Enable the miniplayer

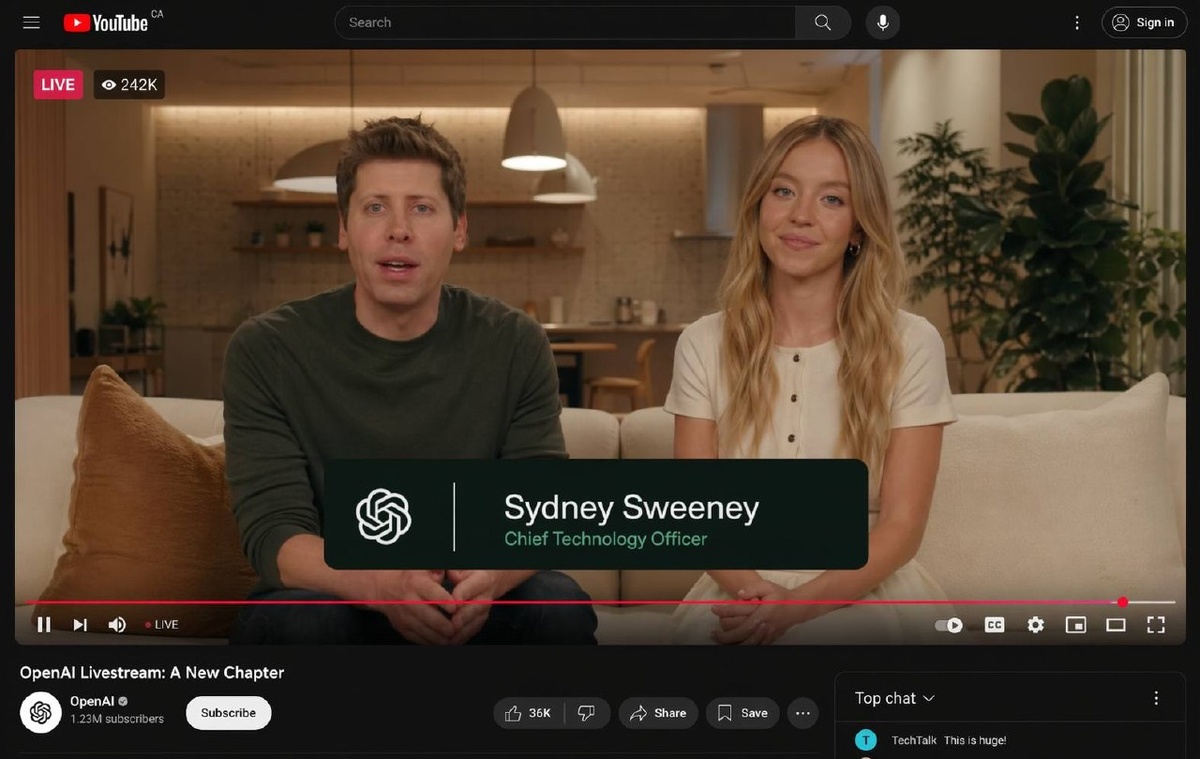pyautogui.click(x=1076, y=625)
